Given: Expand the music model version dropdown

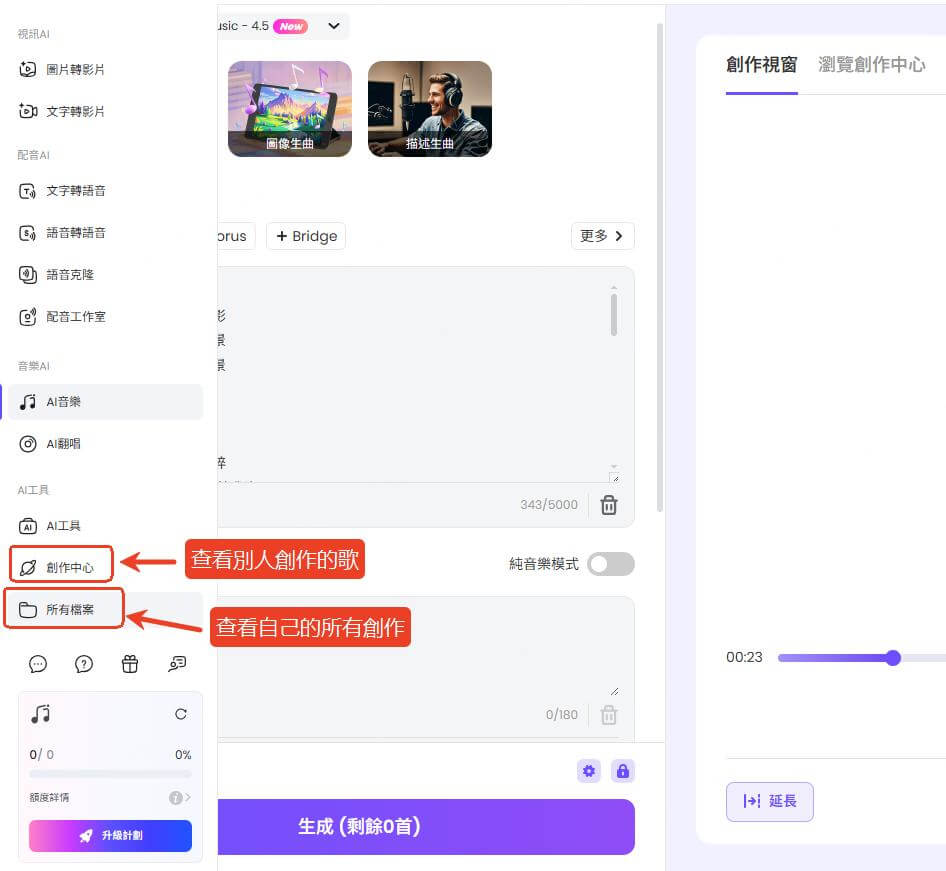Looking at the screenshot, I should tap(334, 26).
